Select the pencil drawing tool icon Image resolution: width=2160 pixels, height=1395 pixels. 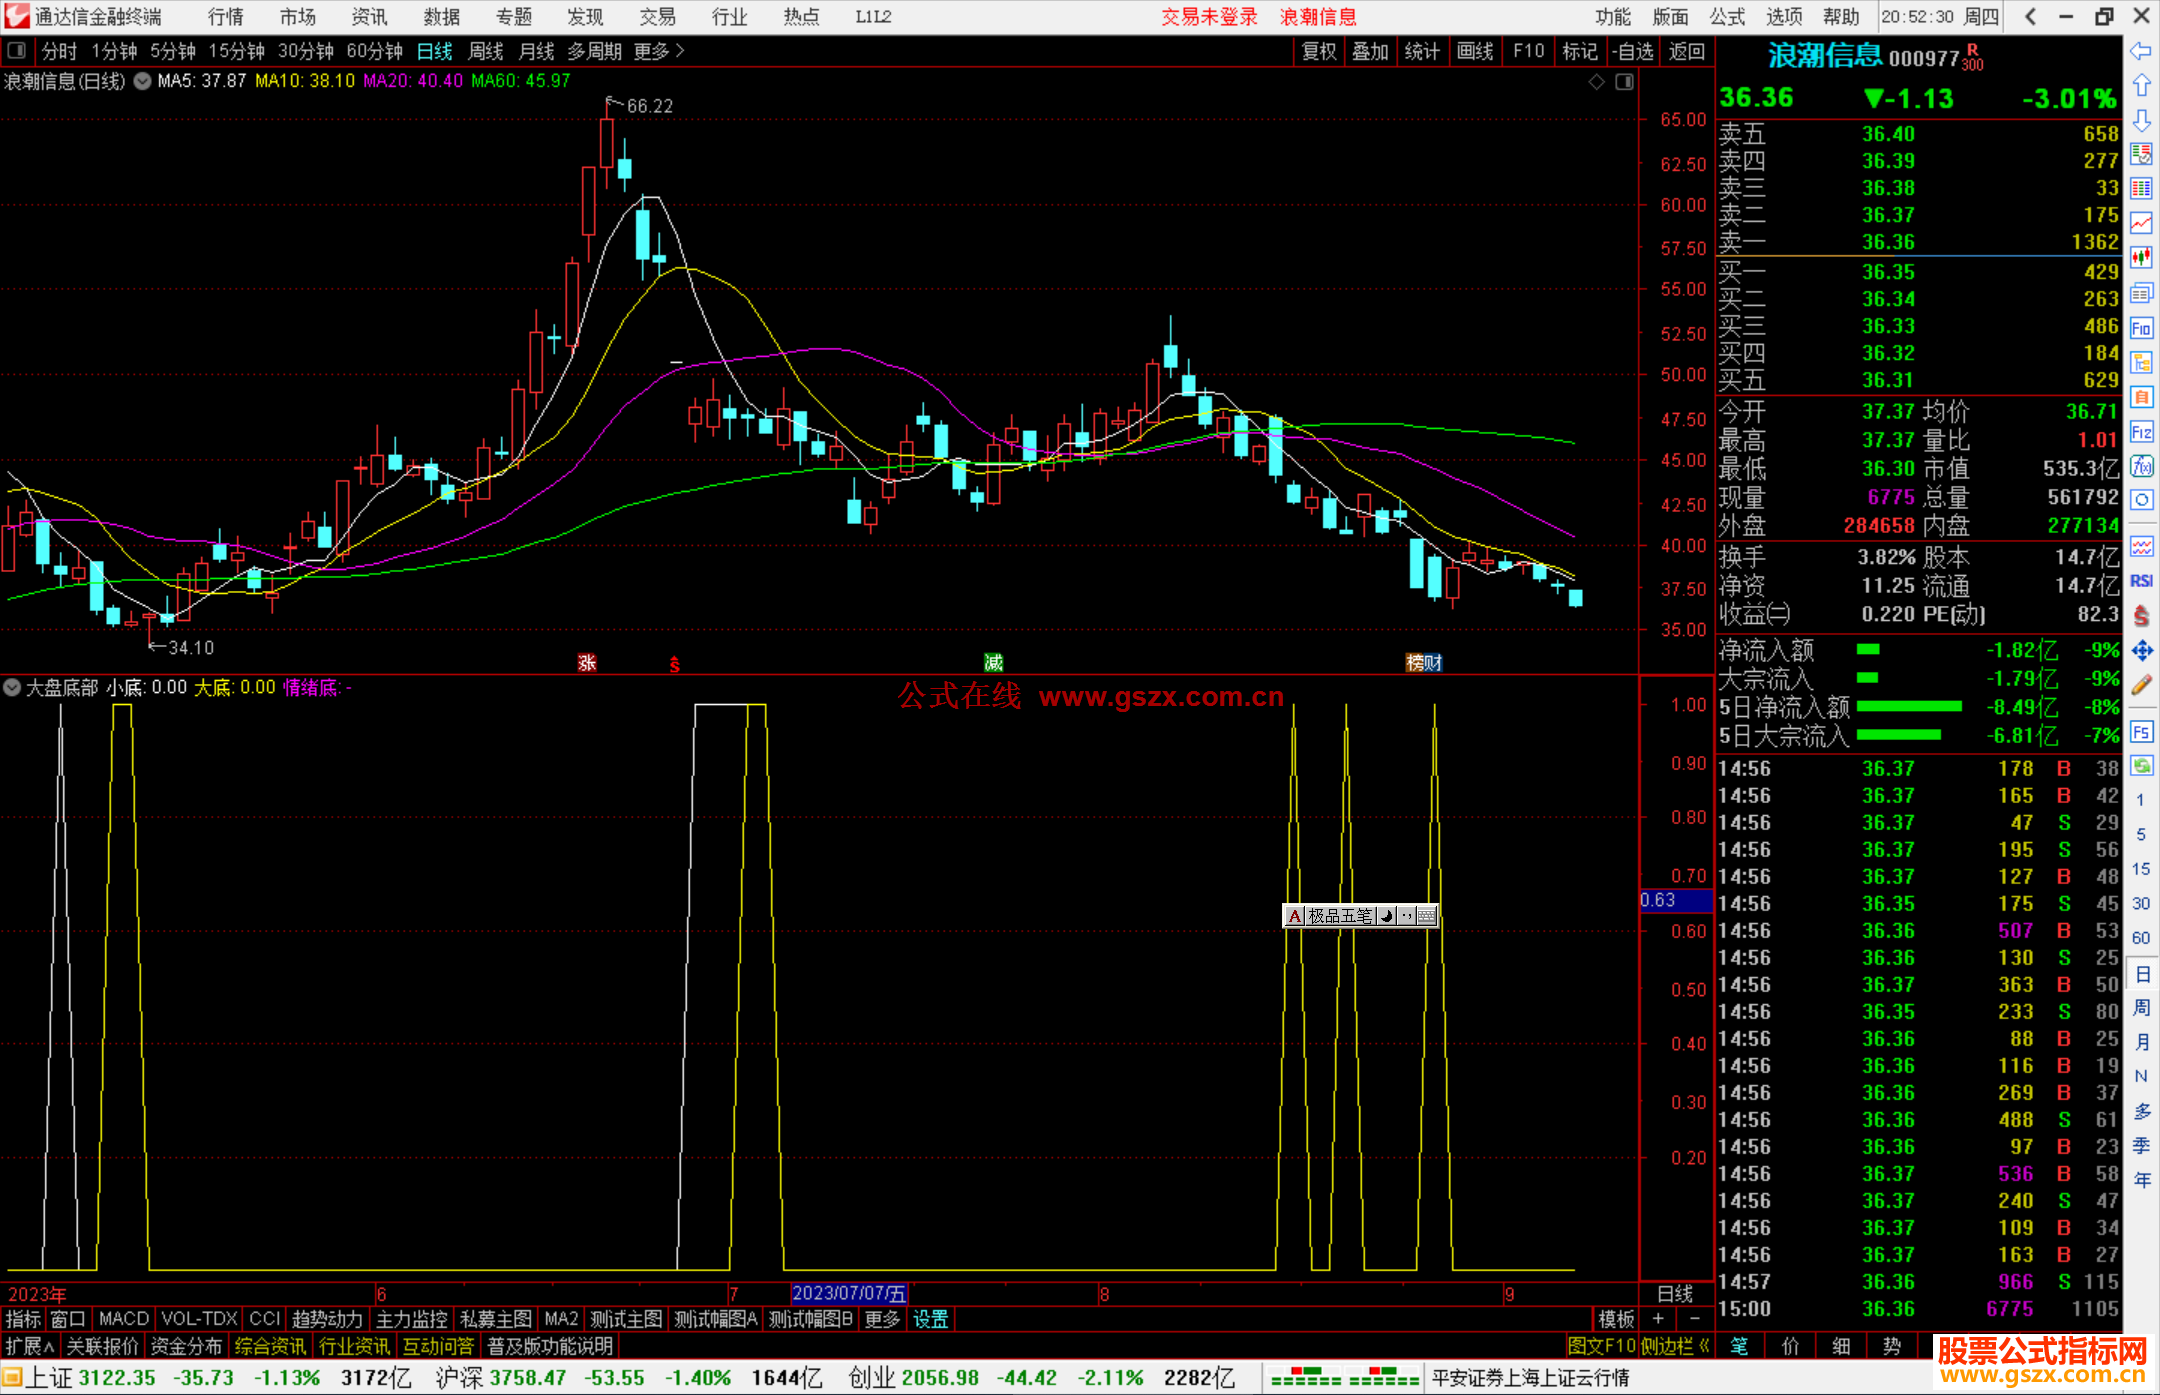pos(2141,685)
